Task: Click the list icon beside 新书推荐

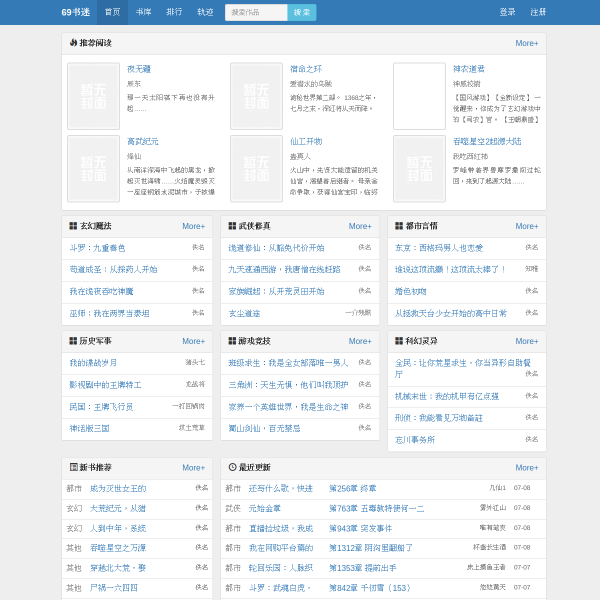Action: click(x=73, y=467)
